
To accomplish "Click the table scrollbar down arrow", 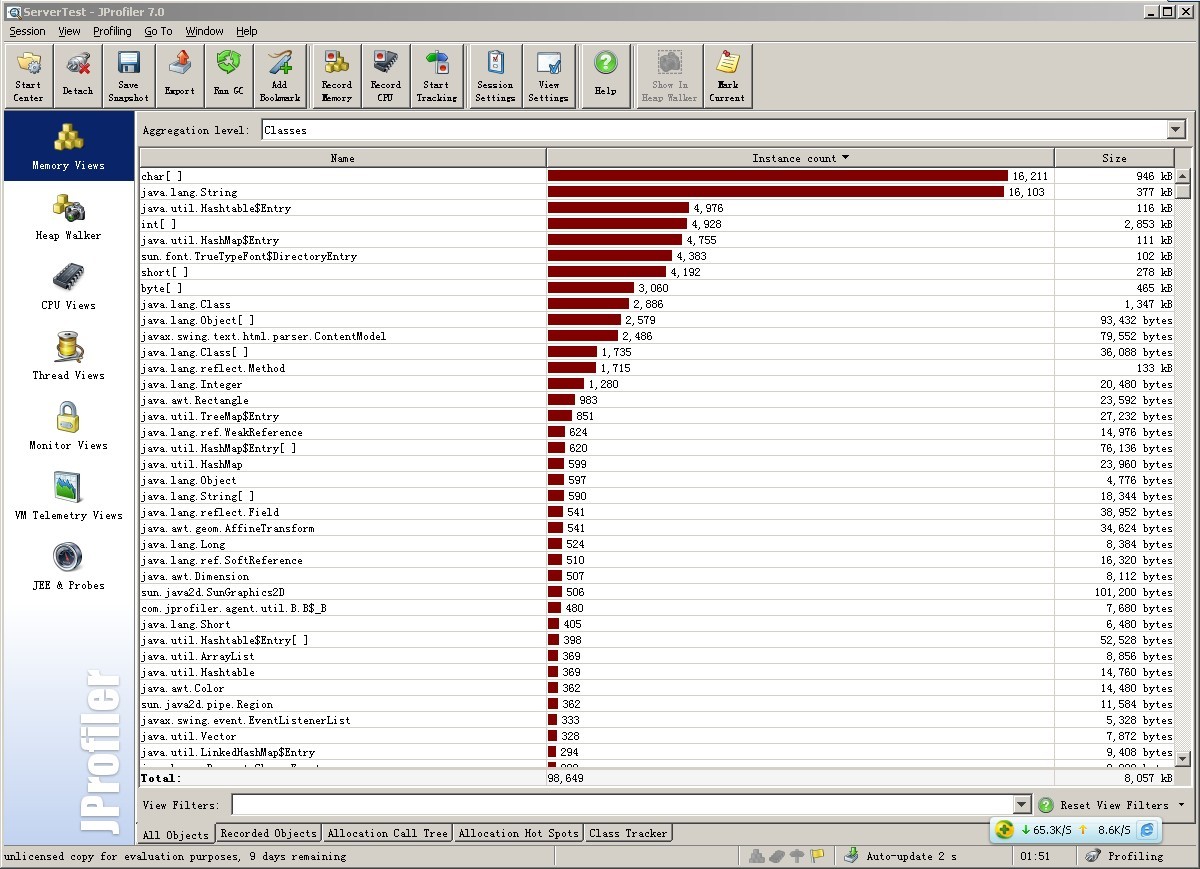I will tap(1183, 760).
